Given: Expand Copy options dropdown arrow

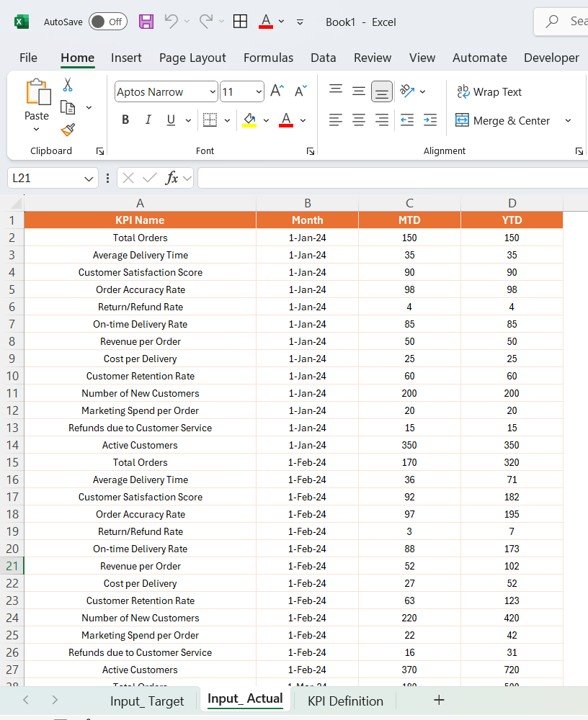Looking at the screenshot, I should (89, 107).
